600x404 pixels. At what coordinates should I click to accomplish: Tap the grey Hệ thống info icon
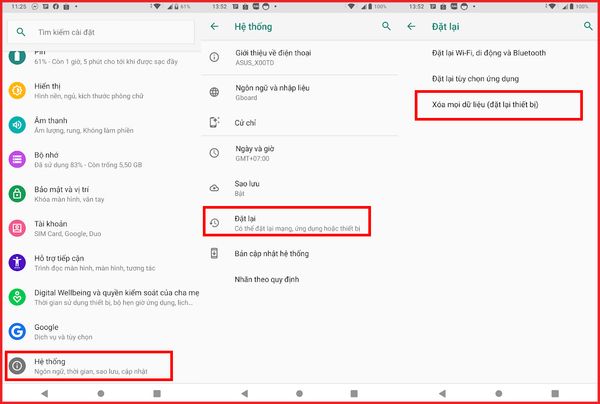(17, 366)
